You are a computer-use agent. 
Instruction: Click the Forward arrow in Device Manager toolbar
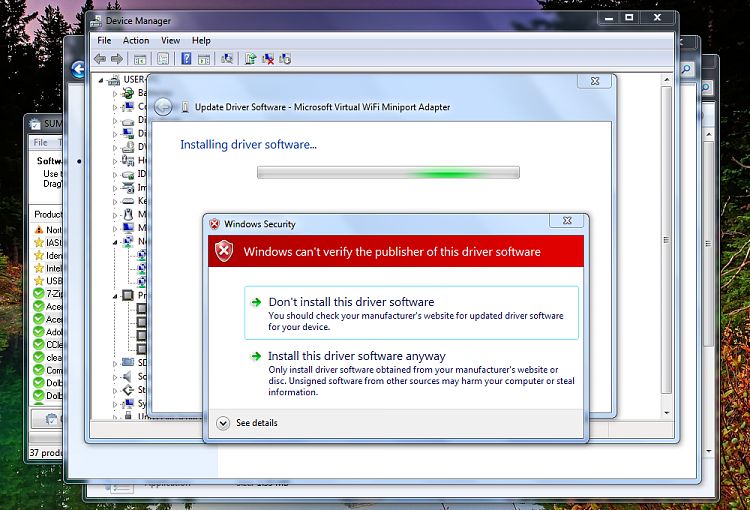117,59
